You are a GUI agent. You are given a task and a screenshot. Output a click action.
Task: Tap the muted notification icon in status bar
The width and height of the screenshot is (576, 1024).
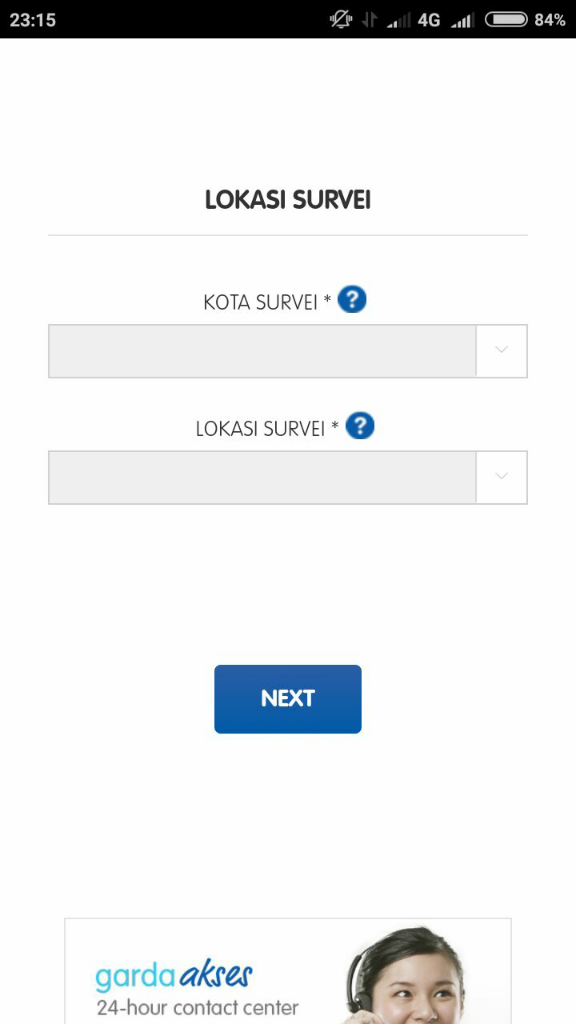[x=341, y=20]
